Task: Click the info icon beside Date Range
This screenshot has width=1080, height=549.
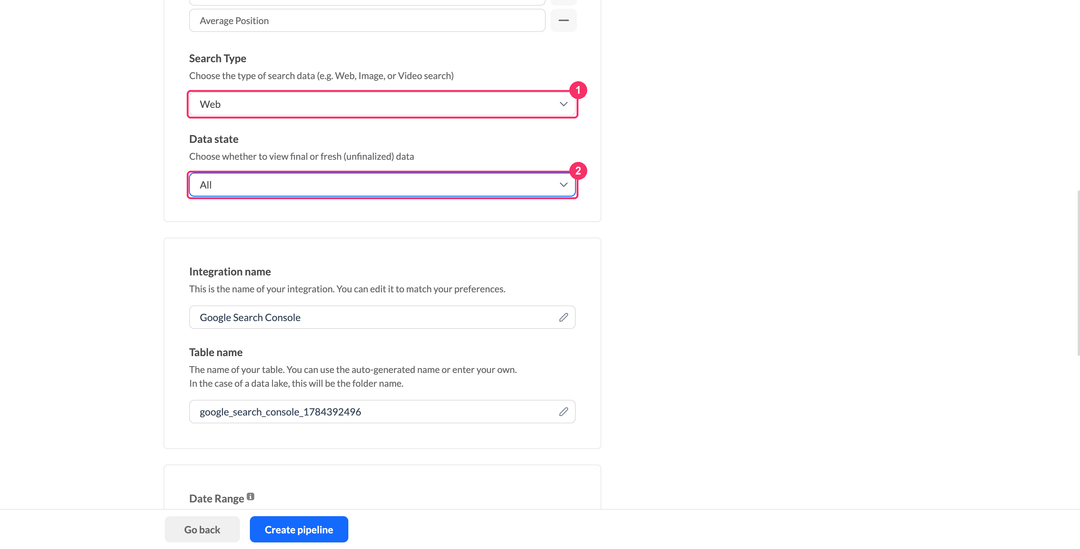Action: 251,497
